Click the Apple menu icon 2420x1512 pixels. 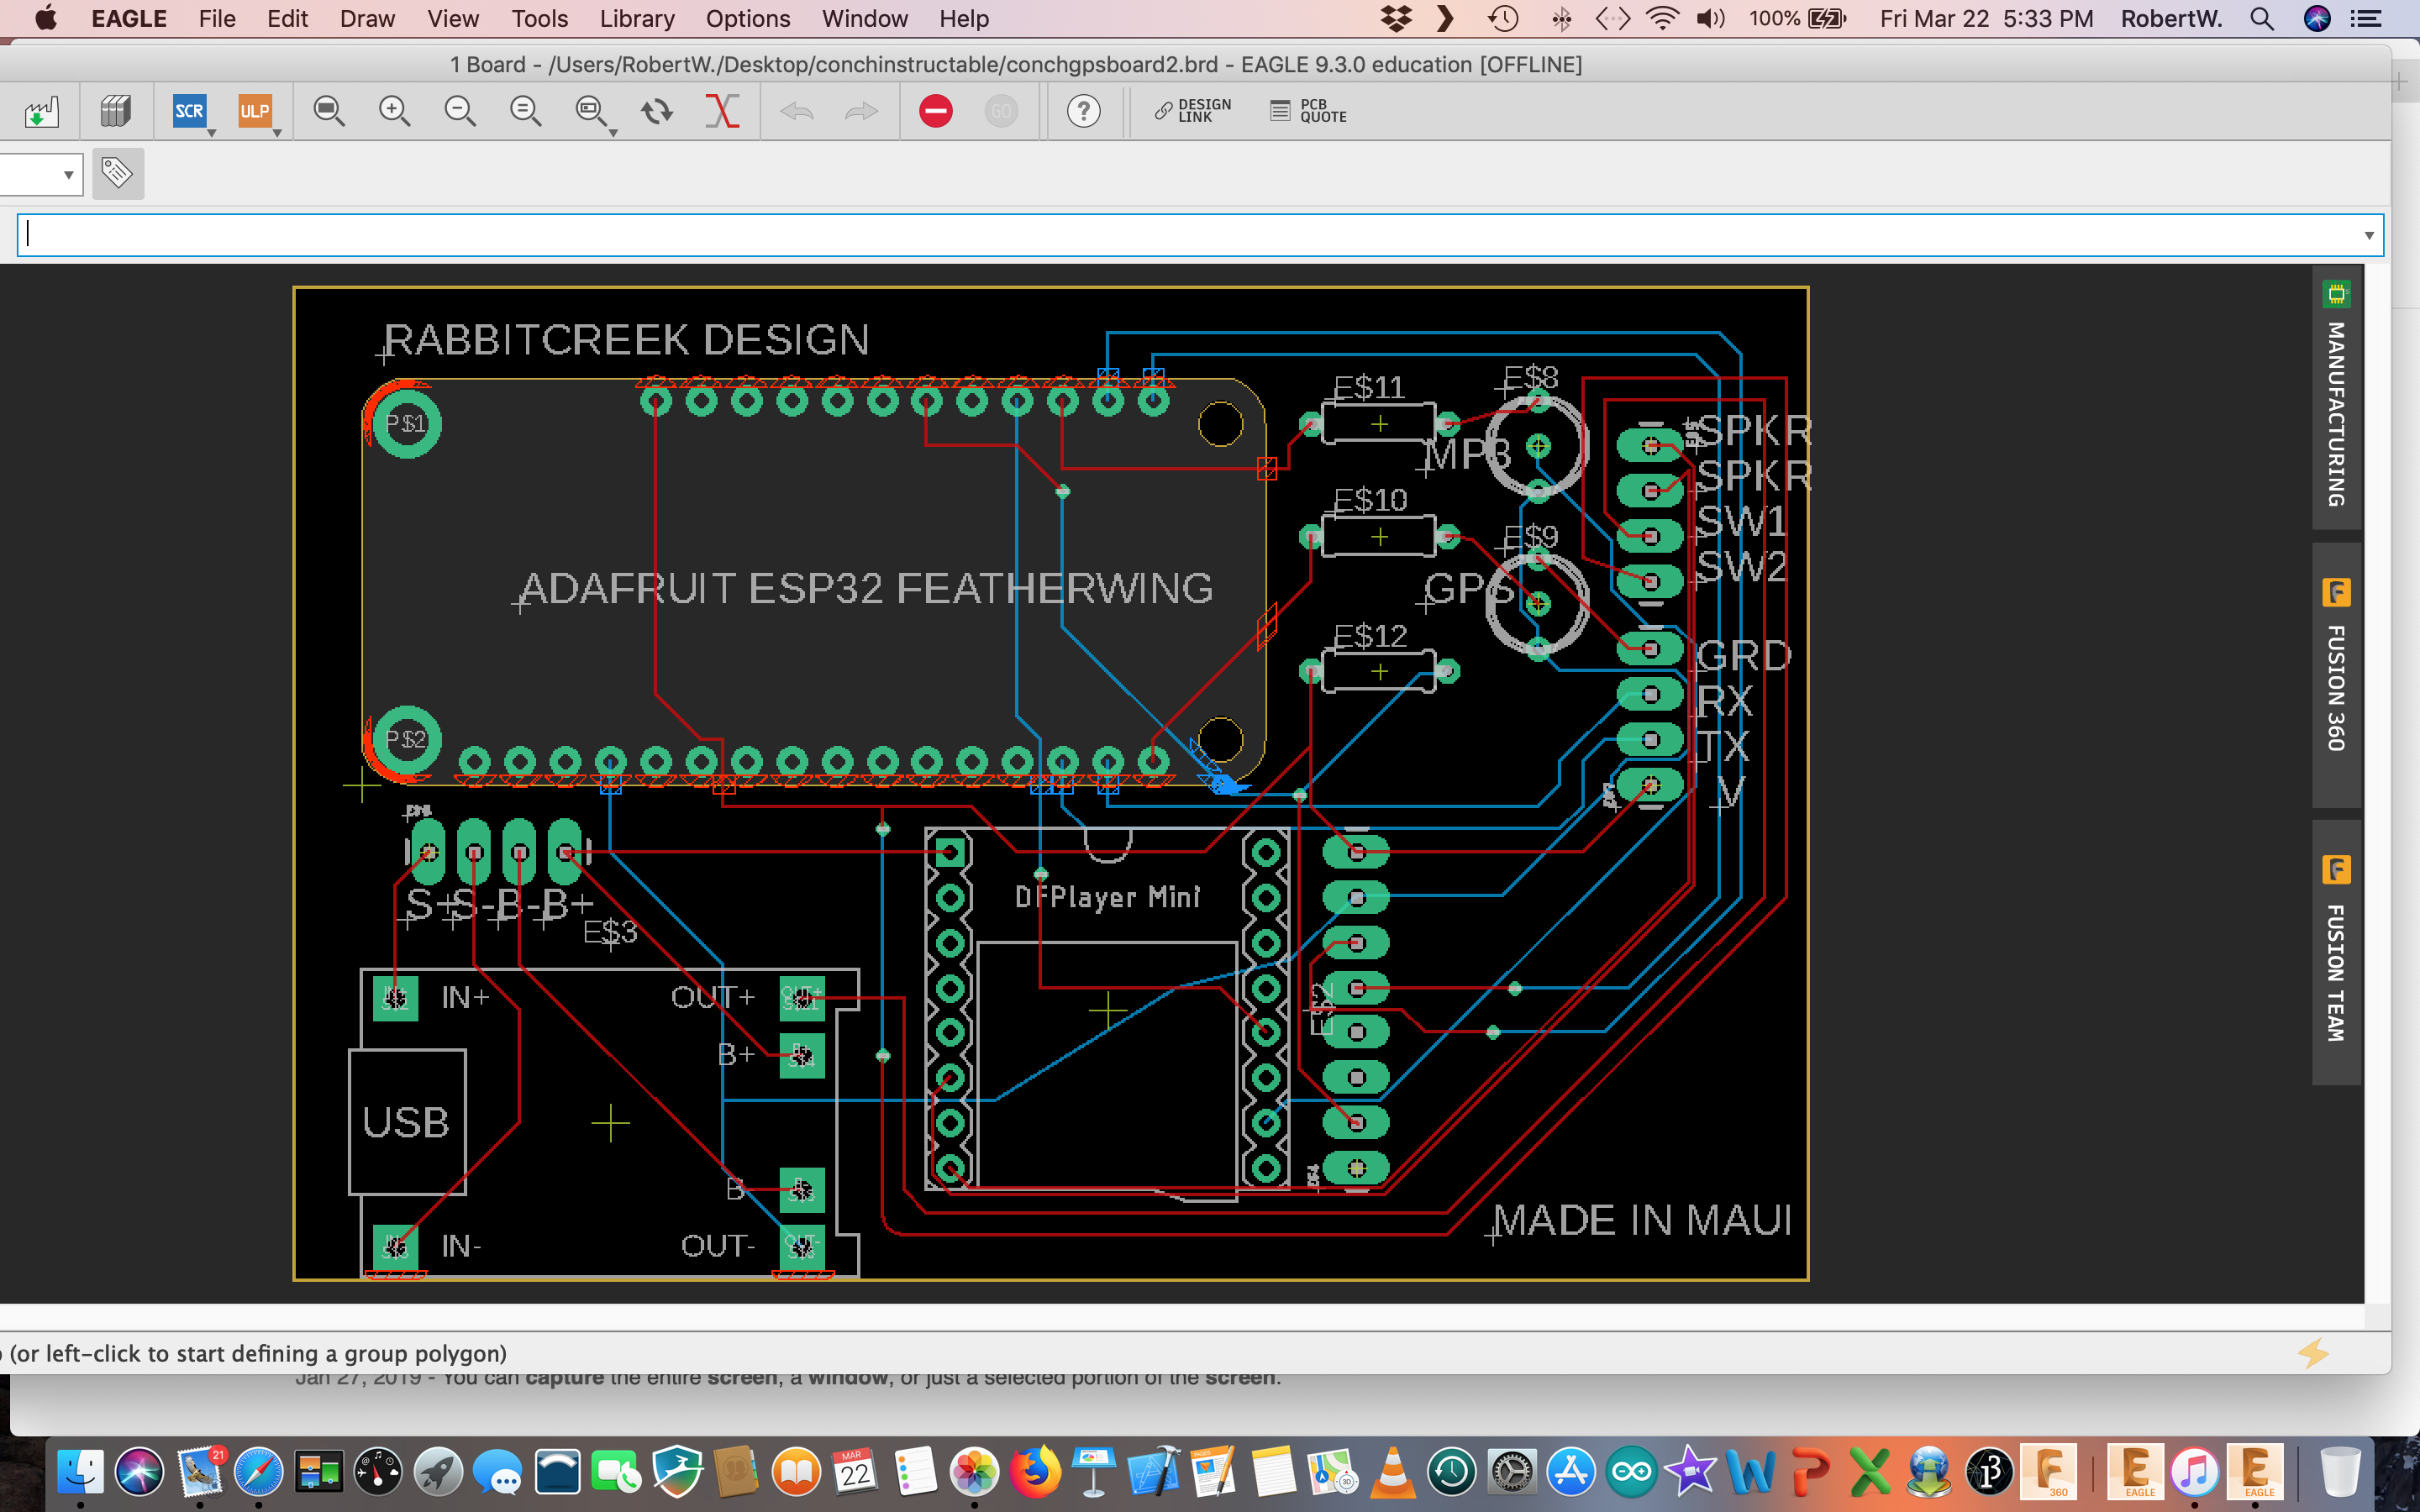click(x=46, y=18)
